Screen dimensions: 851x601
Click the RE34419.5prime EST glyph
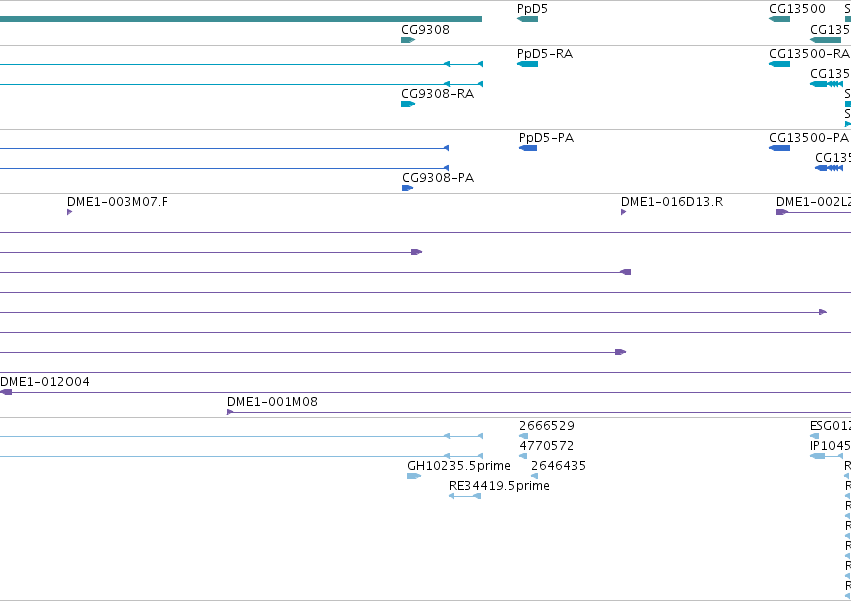(465, 496)
